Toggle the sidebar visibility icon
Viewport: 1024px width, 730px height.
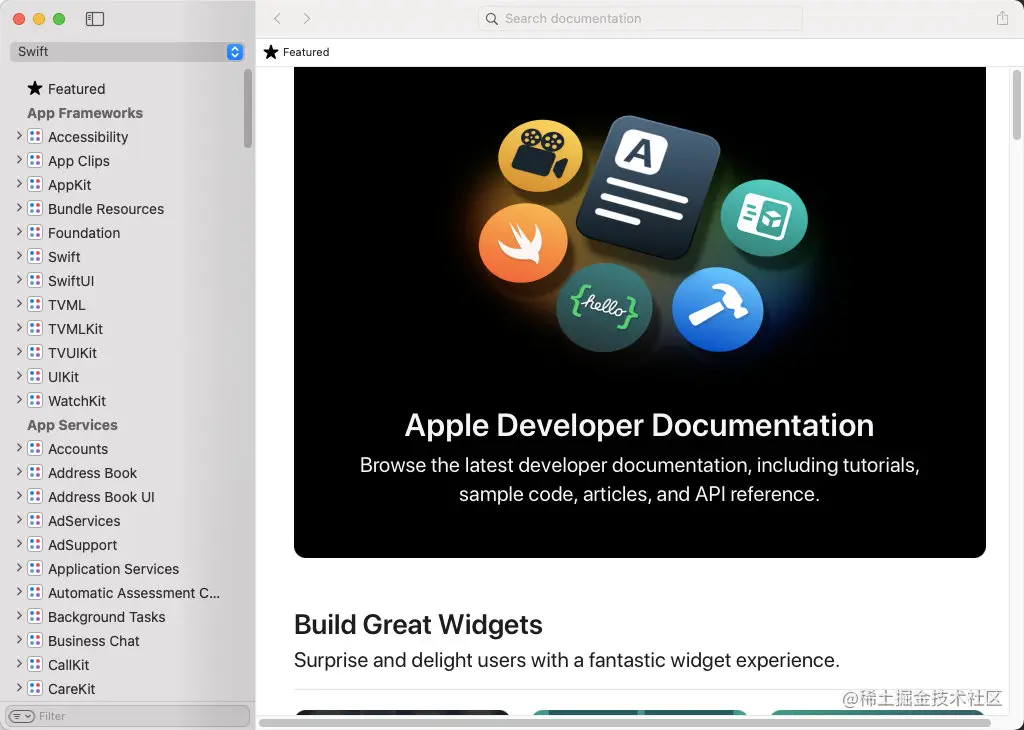pyautogui.click(x=95, y=19)
